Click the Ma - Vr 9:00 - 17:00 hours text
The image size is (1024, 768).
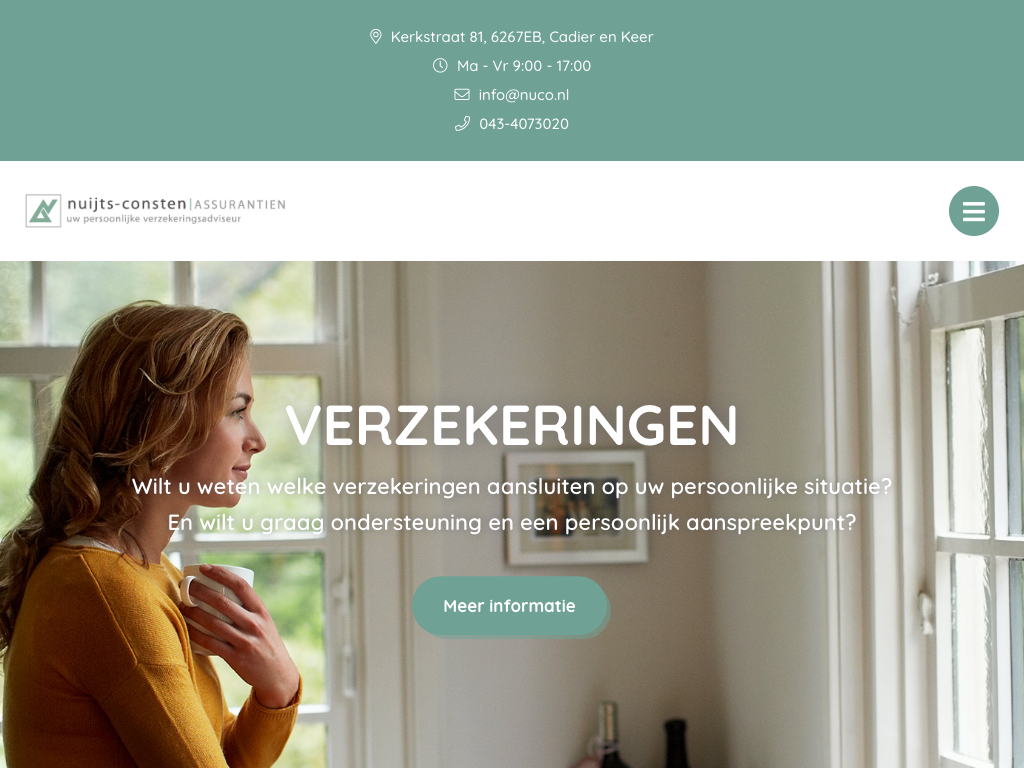tap(524, 65)
